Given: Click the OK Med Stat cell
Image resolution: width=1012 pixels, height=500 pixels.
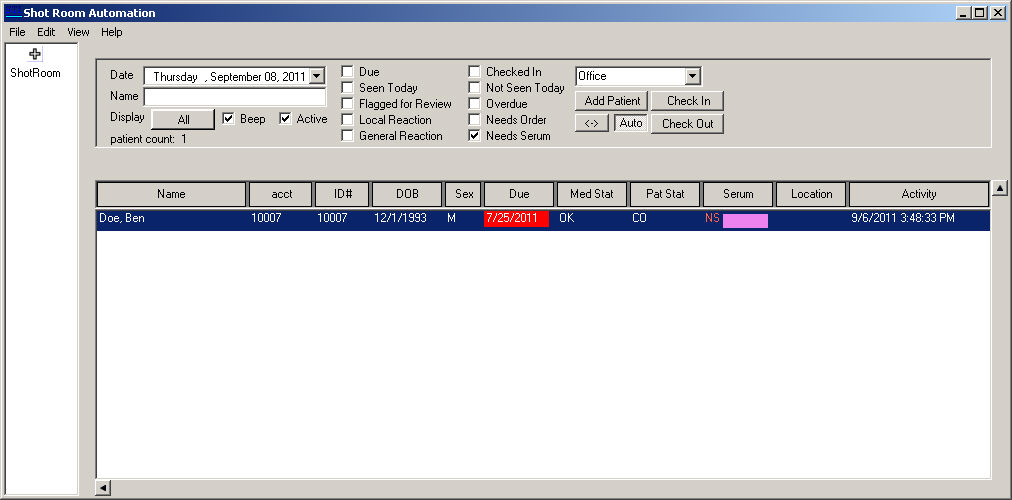Looking at the screenshot, I should click(x=566, y=219).
